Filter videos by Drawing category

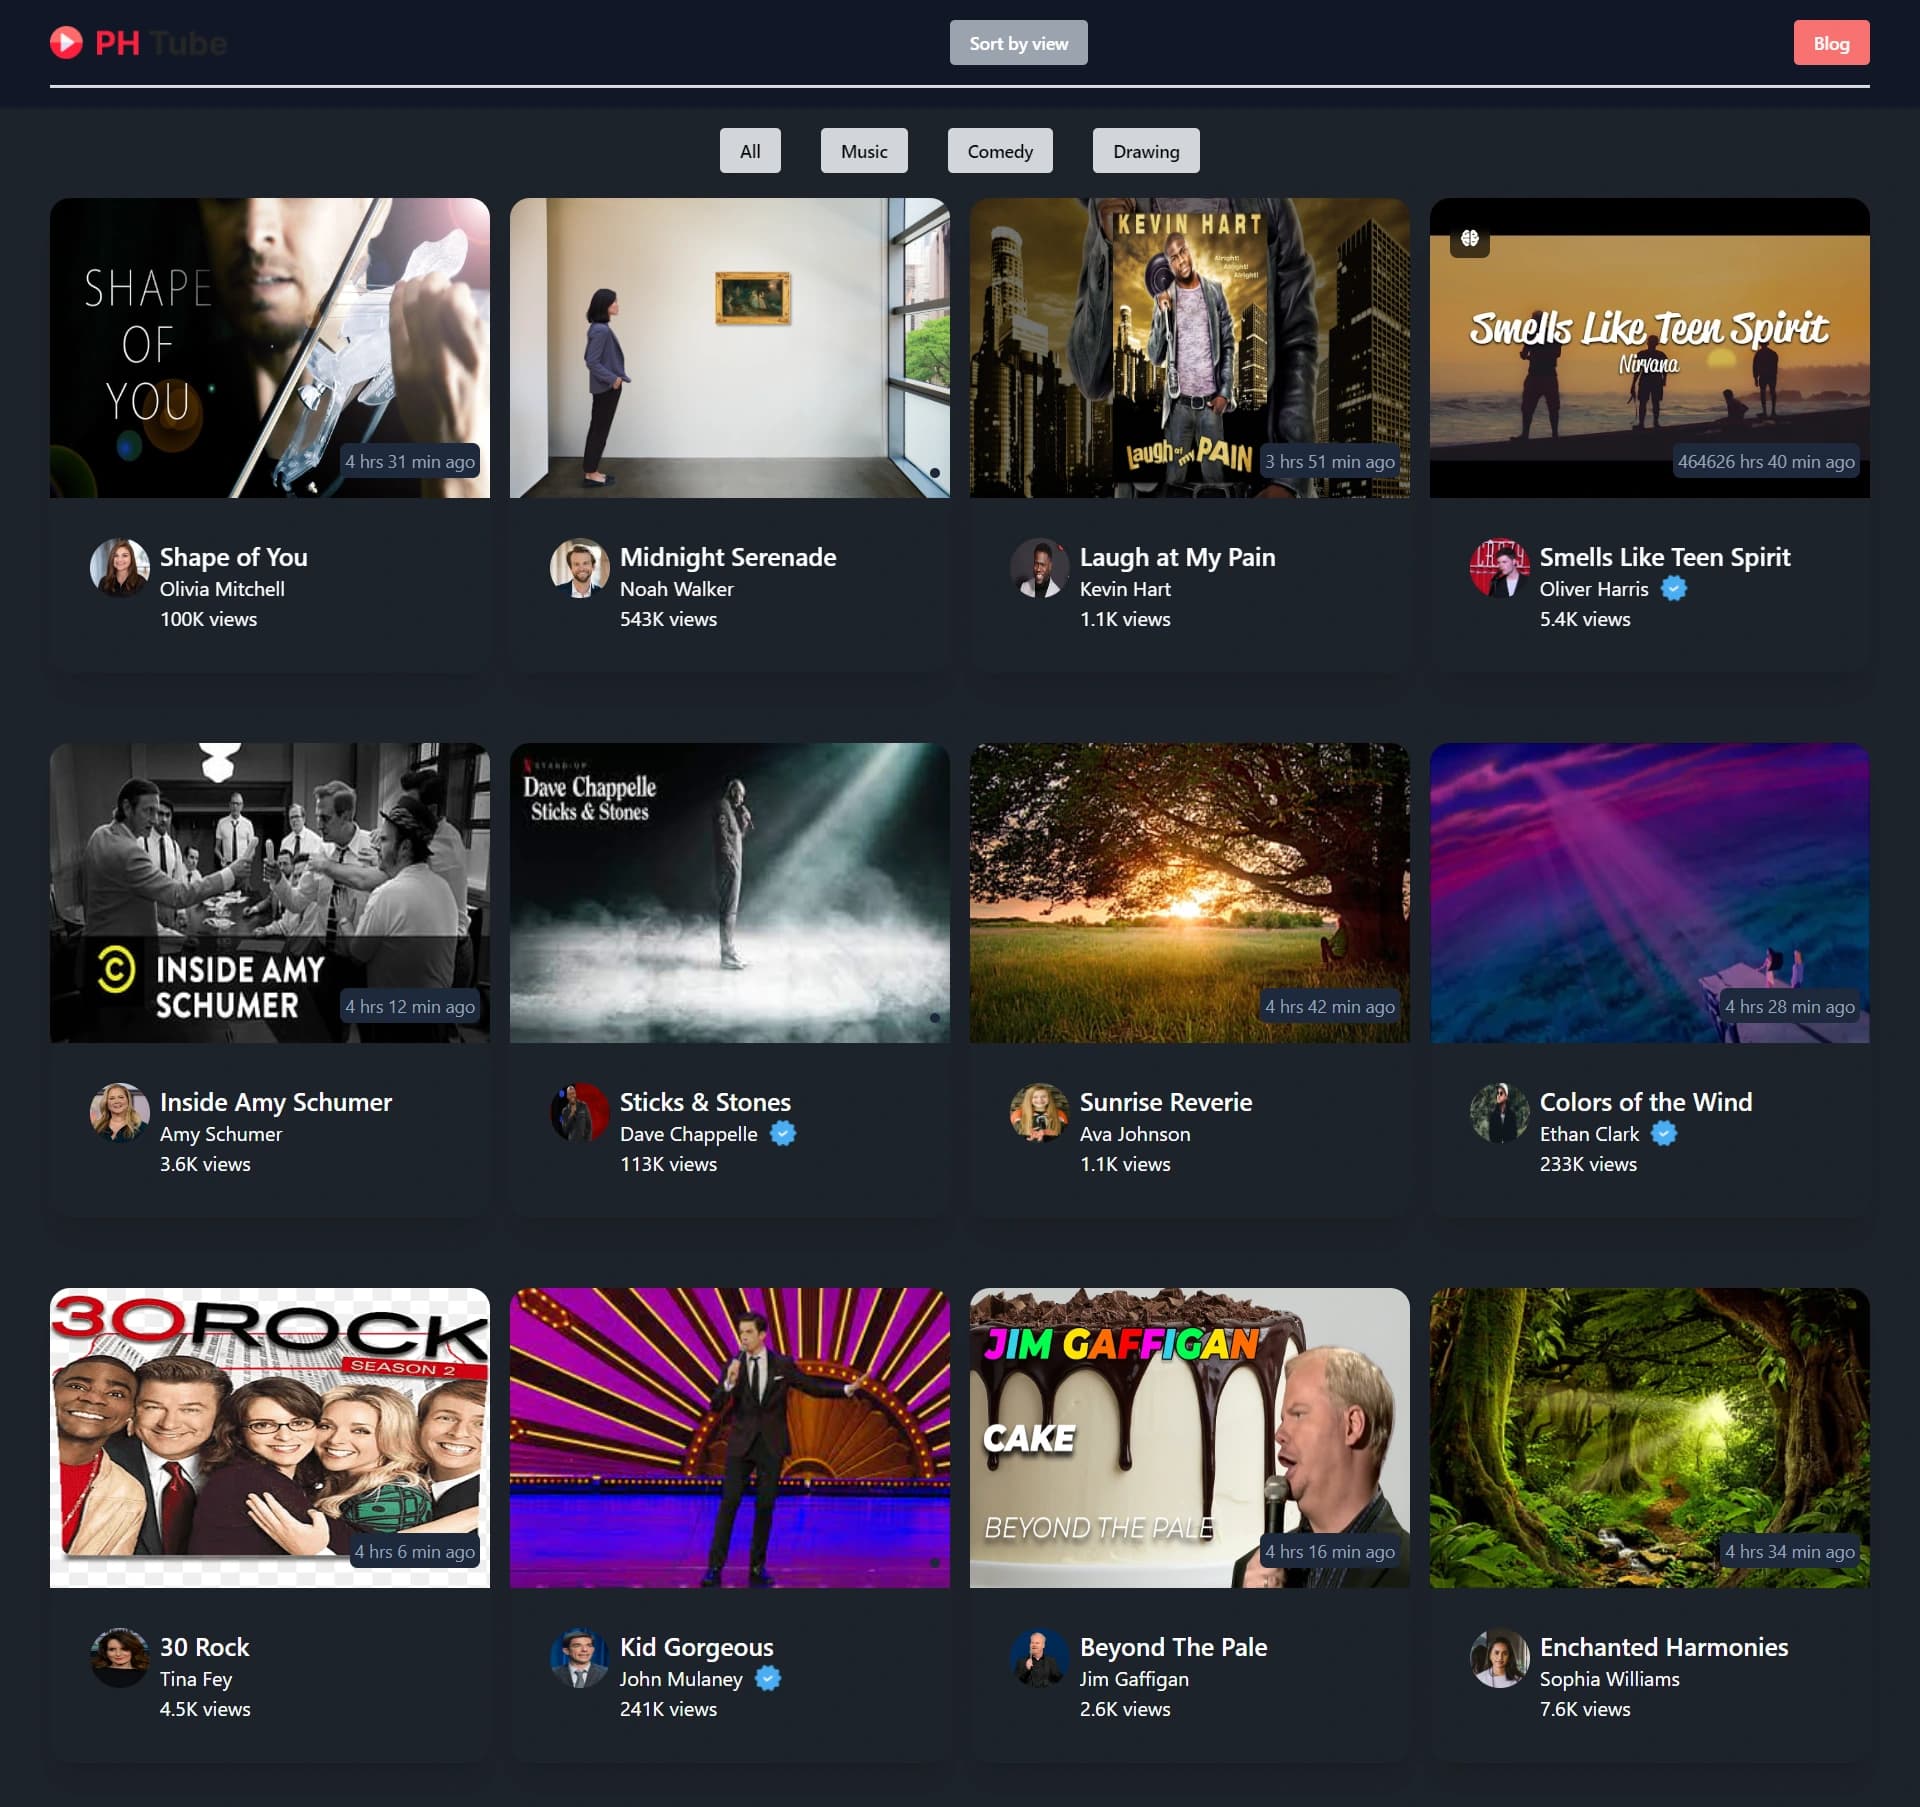[1146, 151]
